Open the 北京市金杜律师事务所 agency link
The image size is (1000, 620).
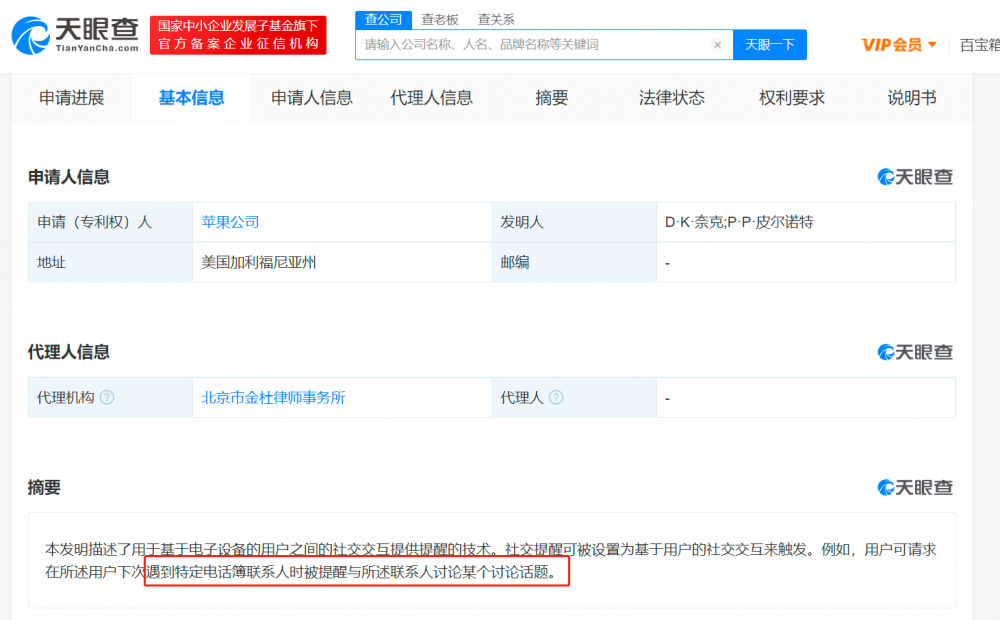(273, 397)
